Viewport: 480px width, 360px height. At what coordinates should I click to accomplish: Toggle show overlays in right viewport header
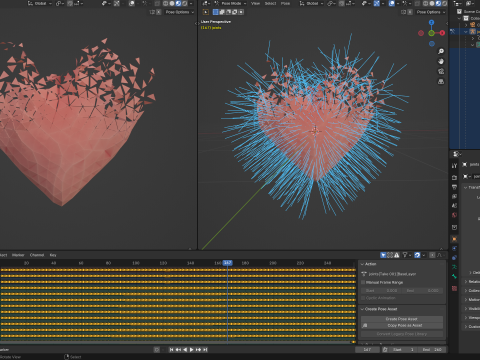tap(392, 3)
